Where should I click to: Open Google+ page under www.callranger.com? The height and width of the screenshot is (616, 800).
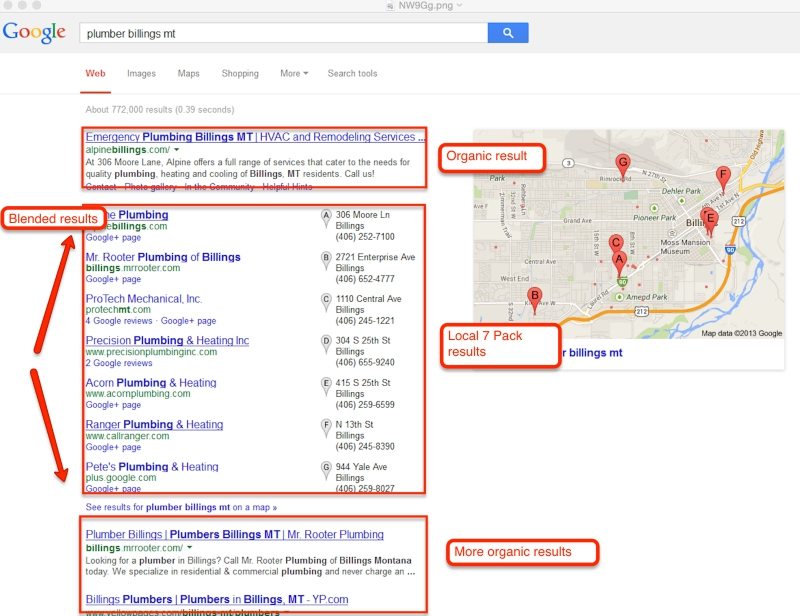[x=113, y=447]
